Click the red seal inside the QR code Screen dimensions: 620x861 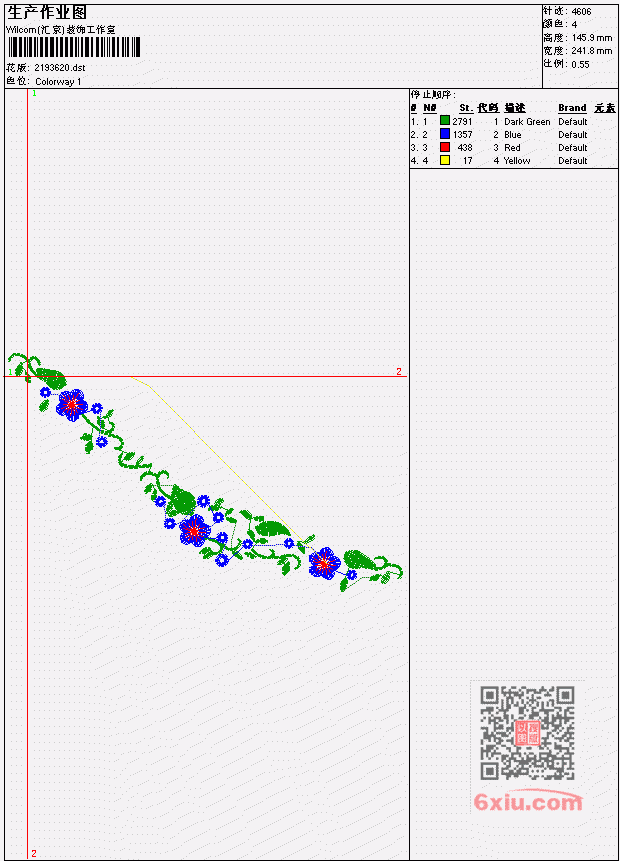pyautogui.click(x=527, y=733)
